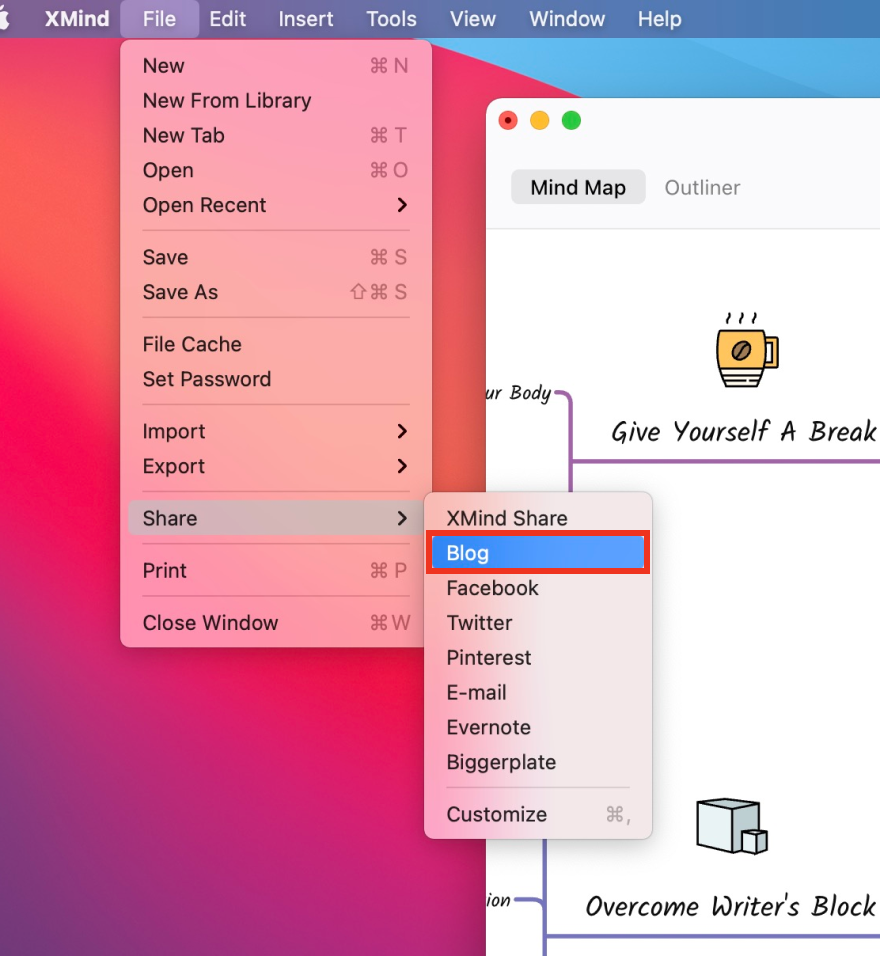Open the Tools menu
The image size is (880, 956).
391,19
